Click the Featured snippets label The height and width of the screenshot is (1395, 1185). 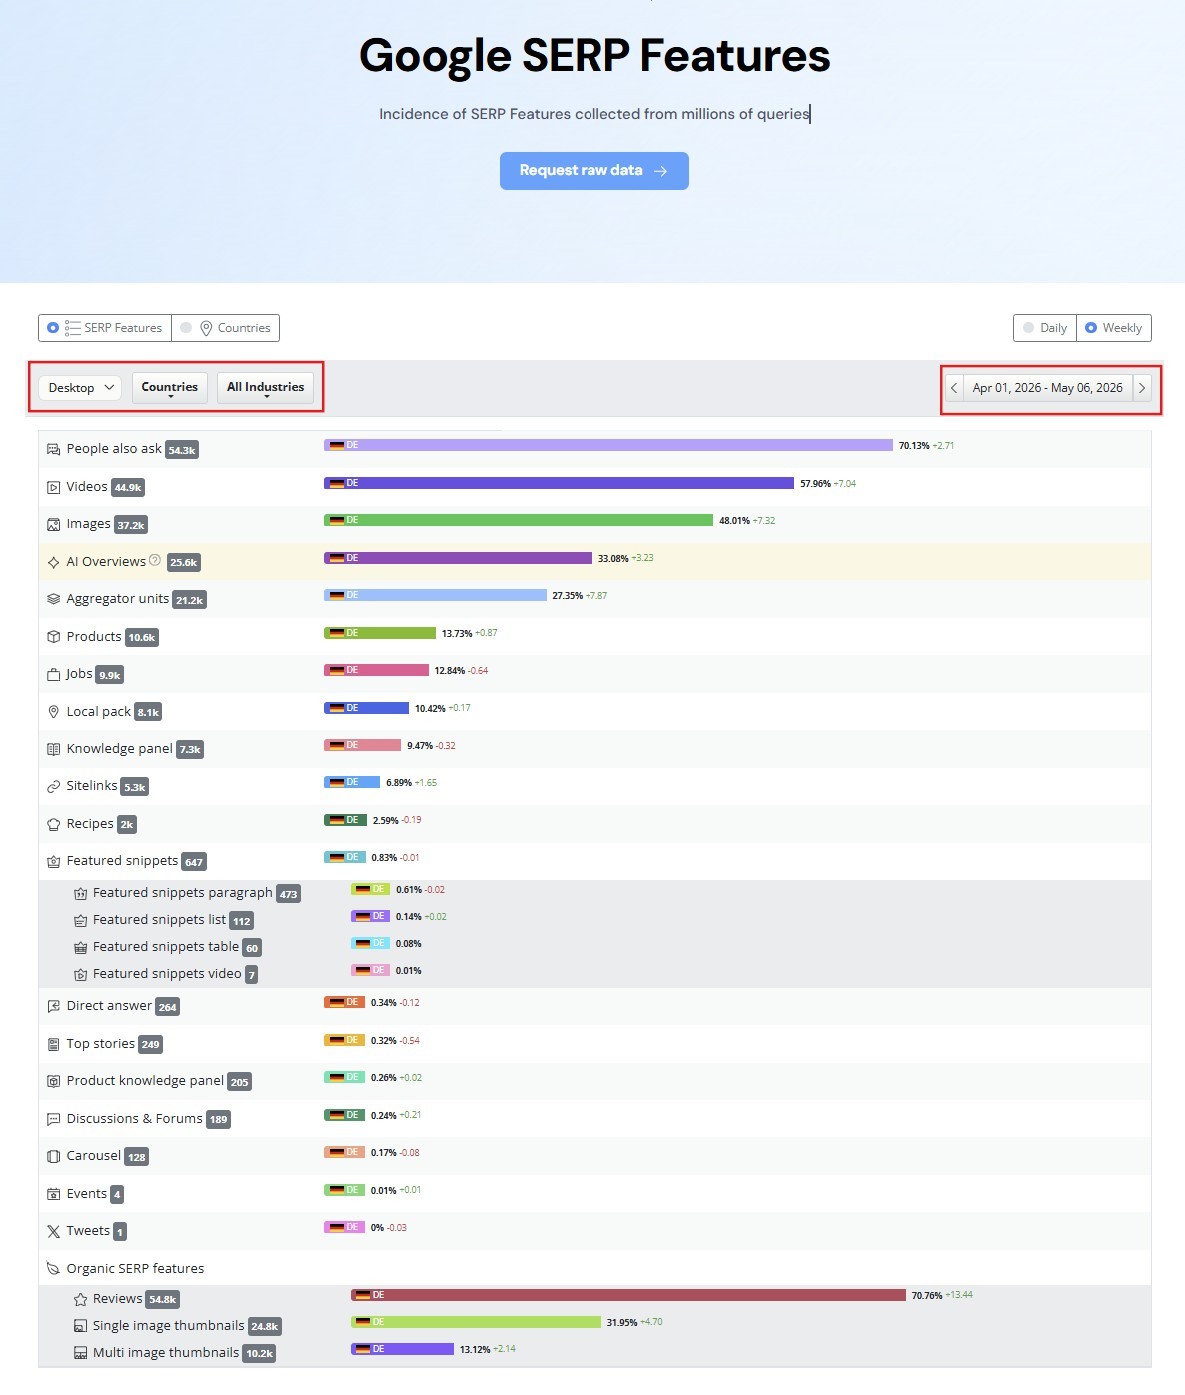122,861
